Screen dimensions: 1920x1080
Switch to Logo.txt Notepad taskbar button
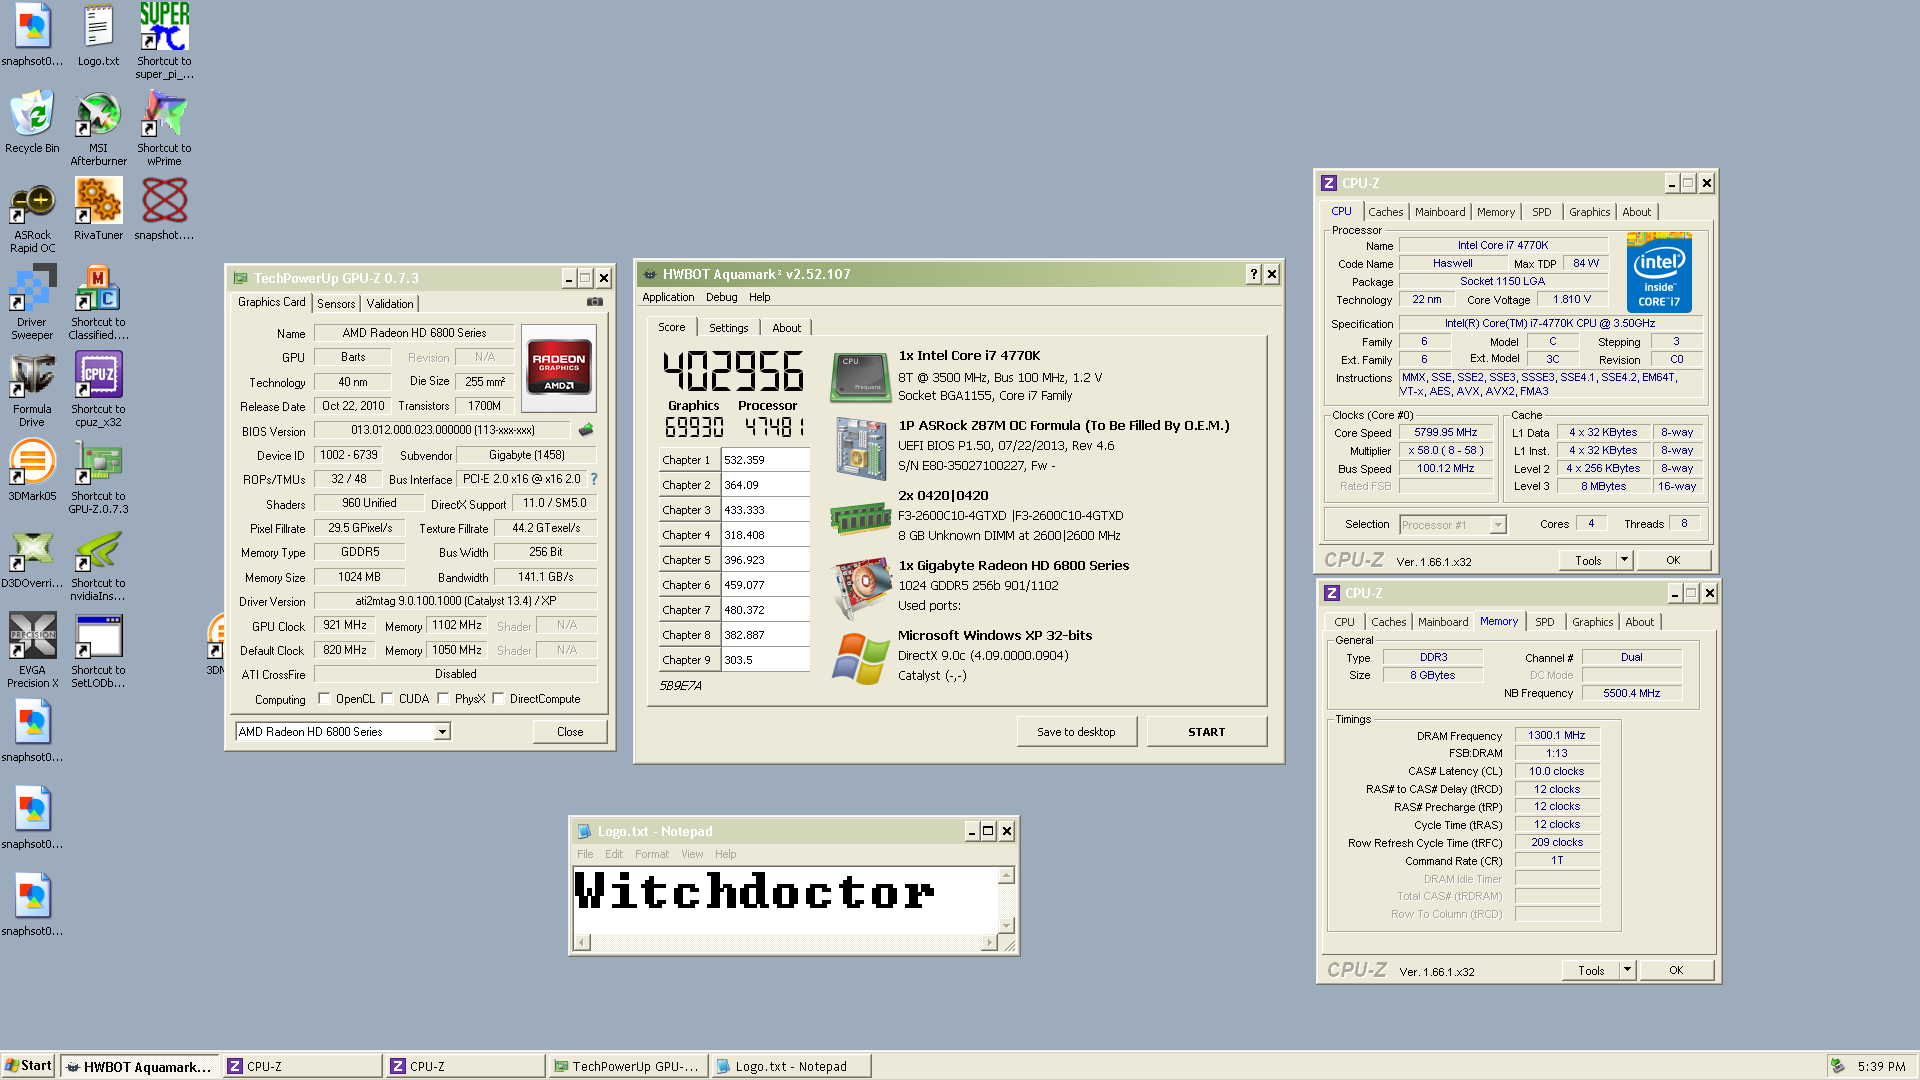(x=790, y=1066)
